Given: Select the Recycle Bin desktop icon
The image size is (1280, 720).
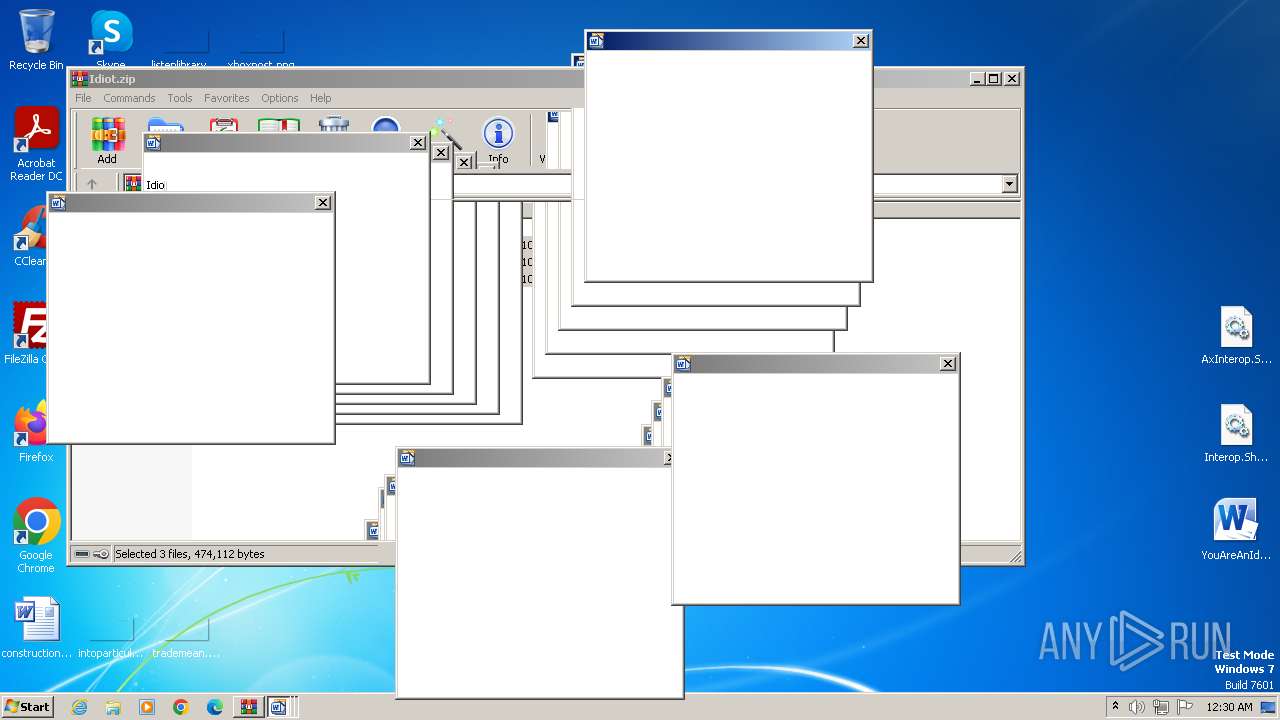Looking at the screenshot, I should point(36,40).
